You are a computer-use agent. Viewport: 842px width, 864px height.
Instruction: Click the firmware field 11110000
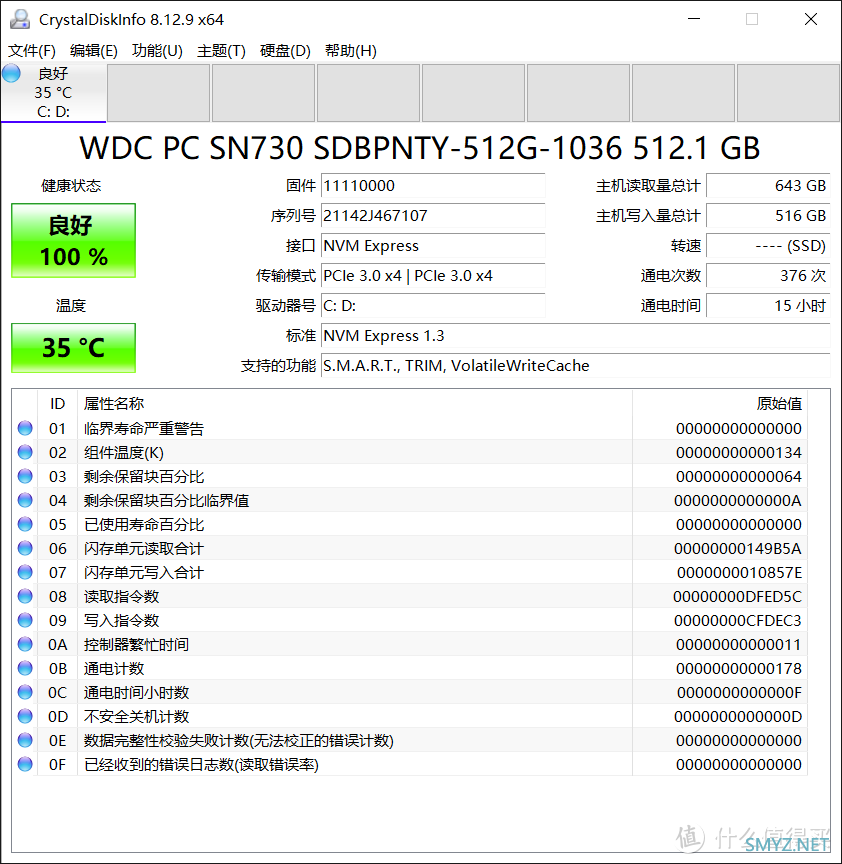(433, 186)
